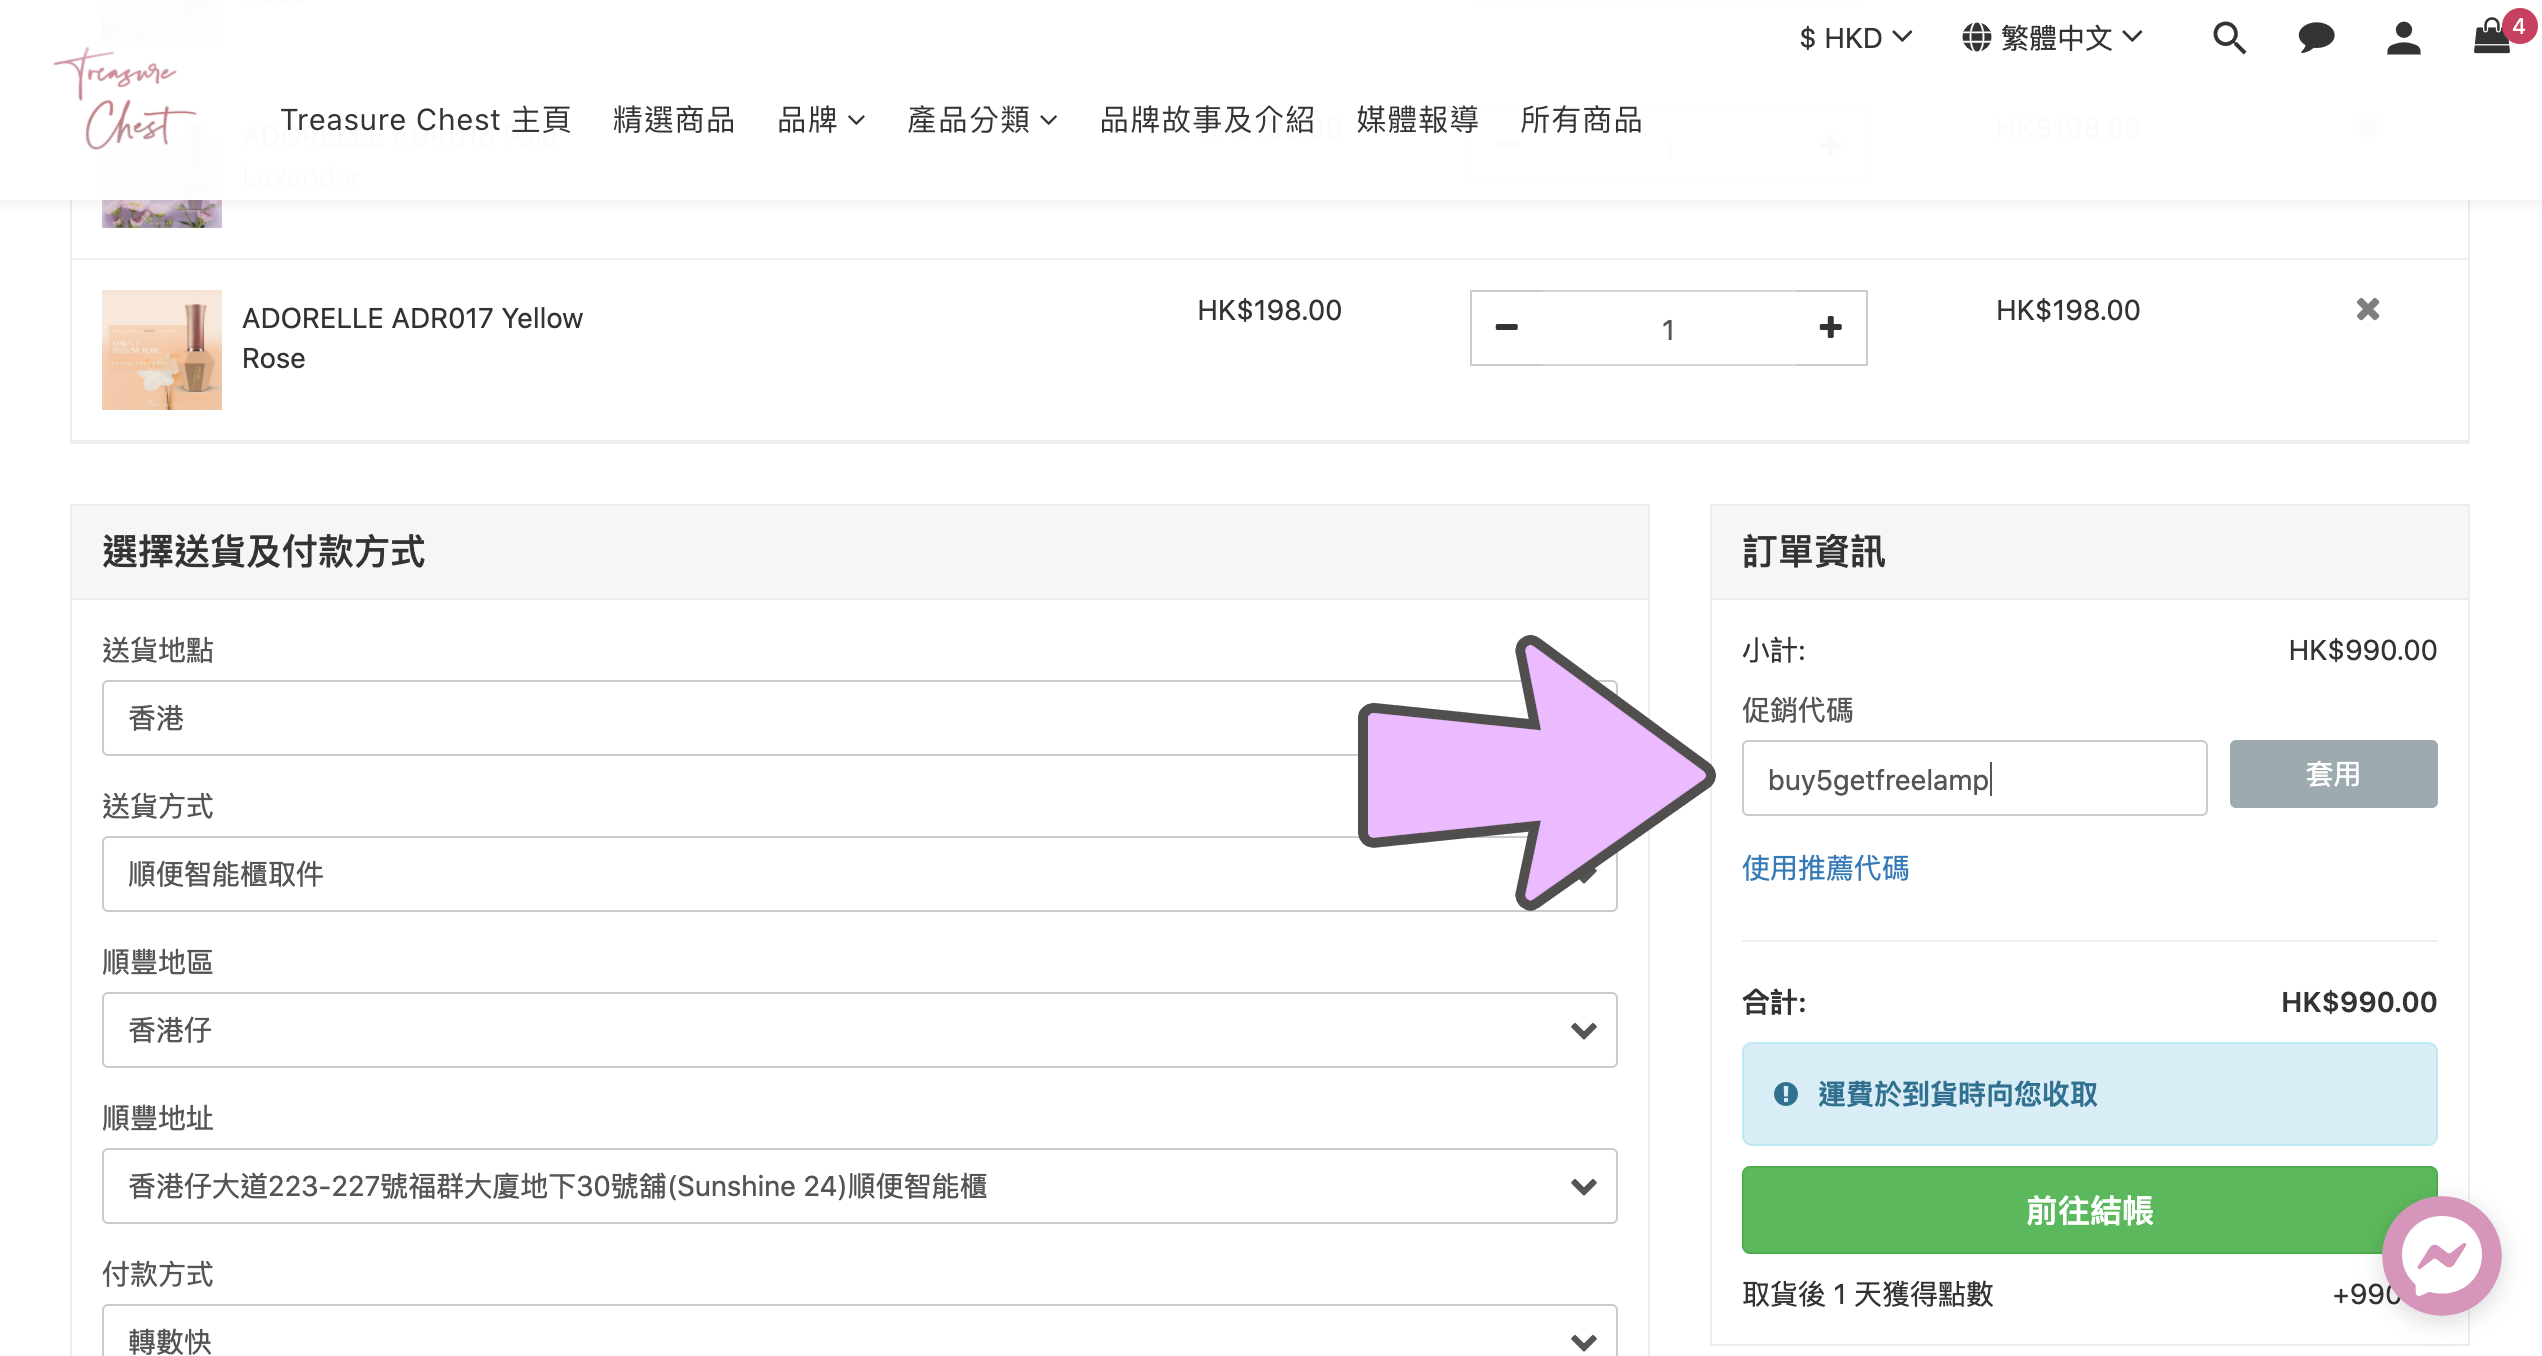Viewport: 2542px width, 1356px height.
Task: Open the 順豐地址 address dropdown
Action: point(859,1186)
